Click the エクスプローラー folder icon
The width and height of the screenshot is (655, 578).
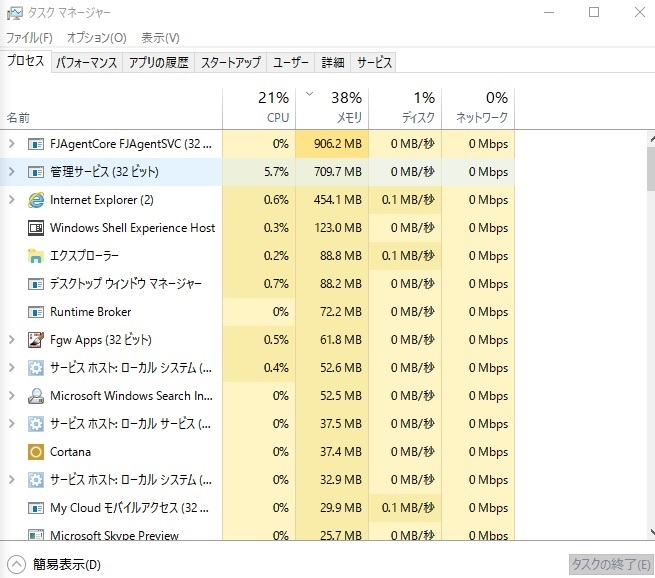36,256
